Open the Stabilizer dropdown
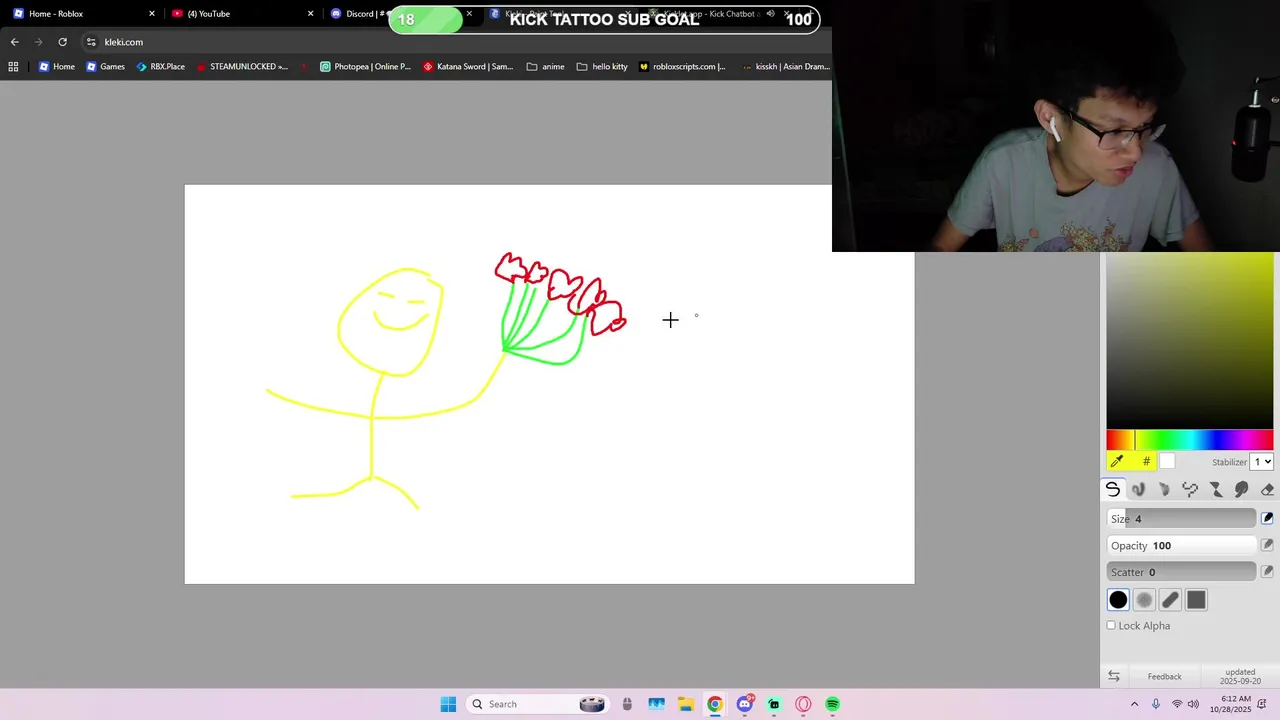 pos(1263,462)
